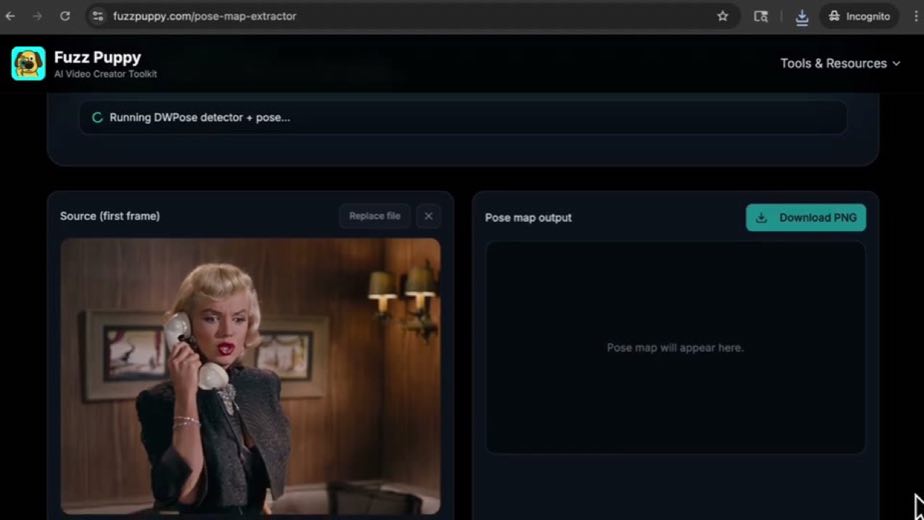Click the source first frame image
924x520 pixels.
[x=250, y=376]
